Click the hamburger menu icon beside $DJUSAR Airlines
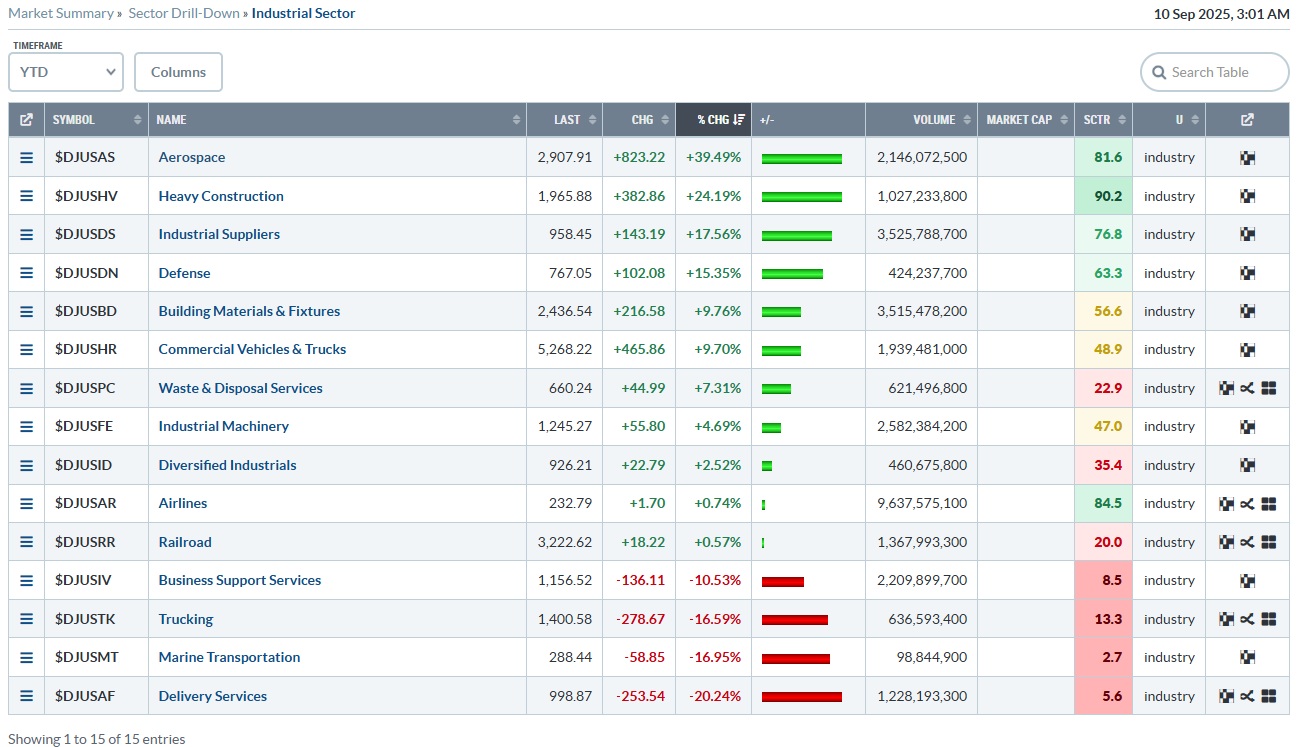Viewport: 1298px width, 747px height. [27, 504]
